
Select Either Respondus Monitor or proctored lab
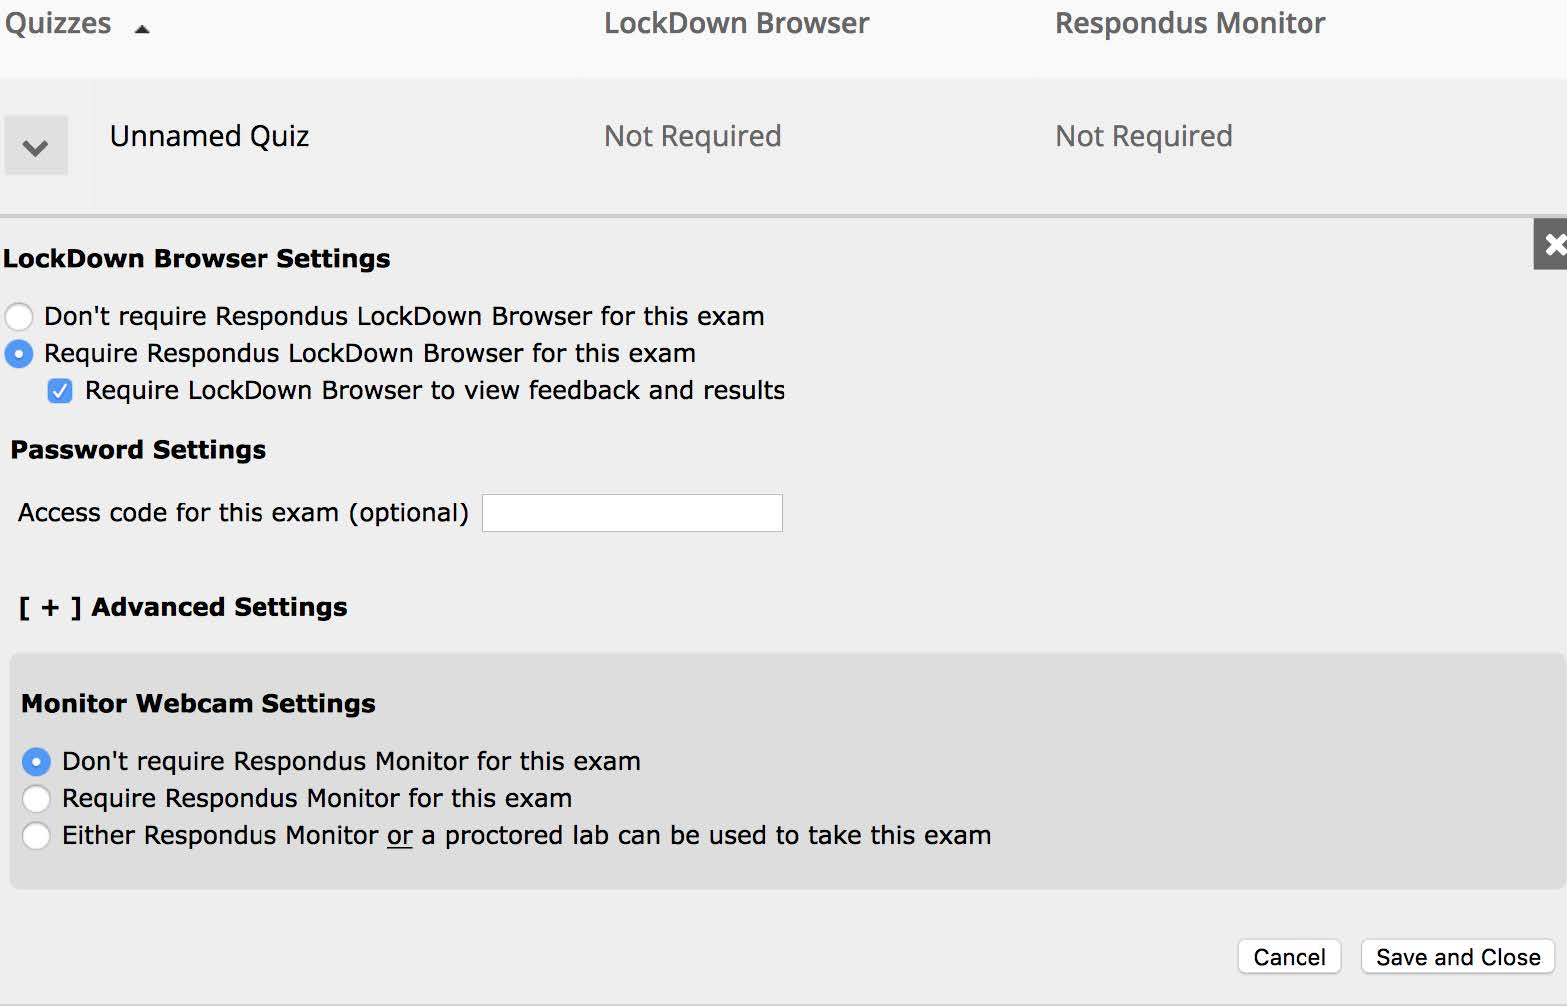pyautogui.click(x=36, y=836)
